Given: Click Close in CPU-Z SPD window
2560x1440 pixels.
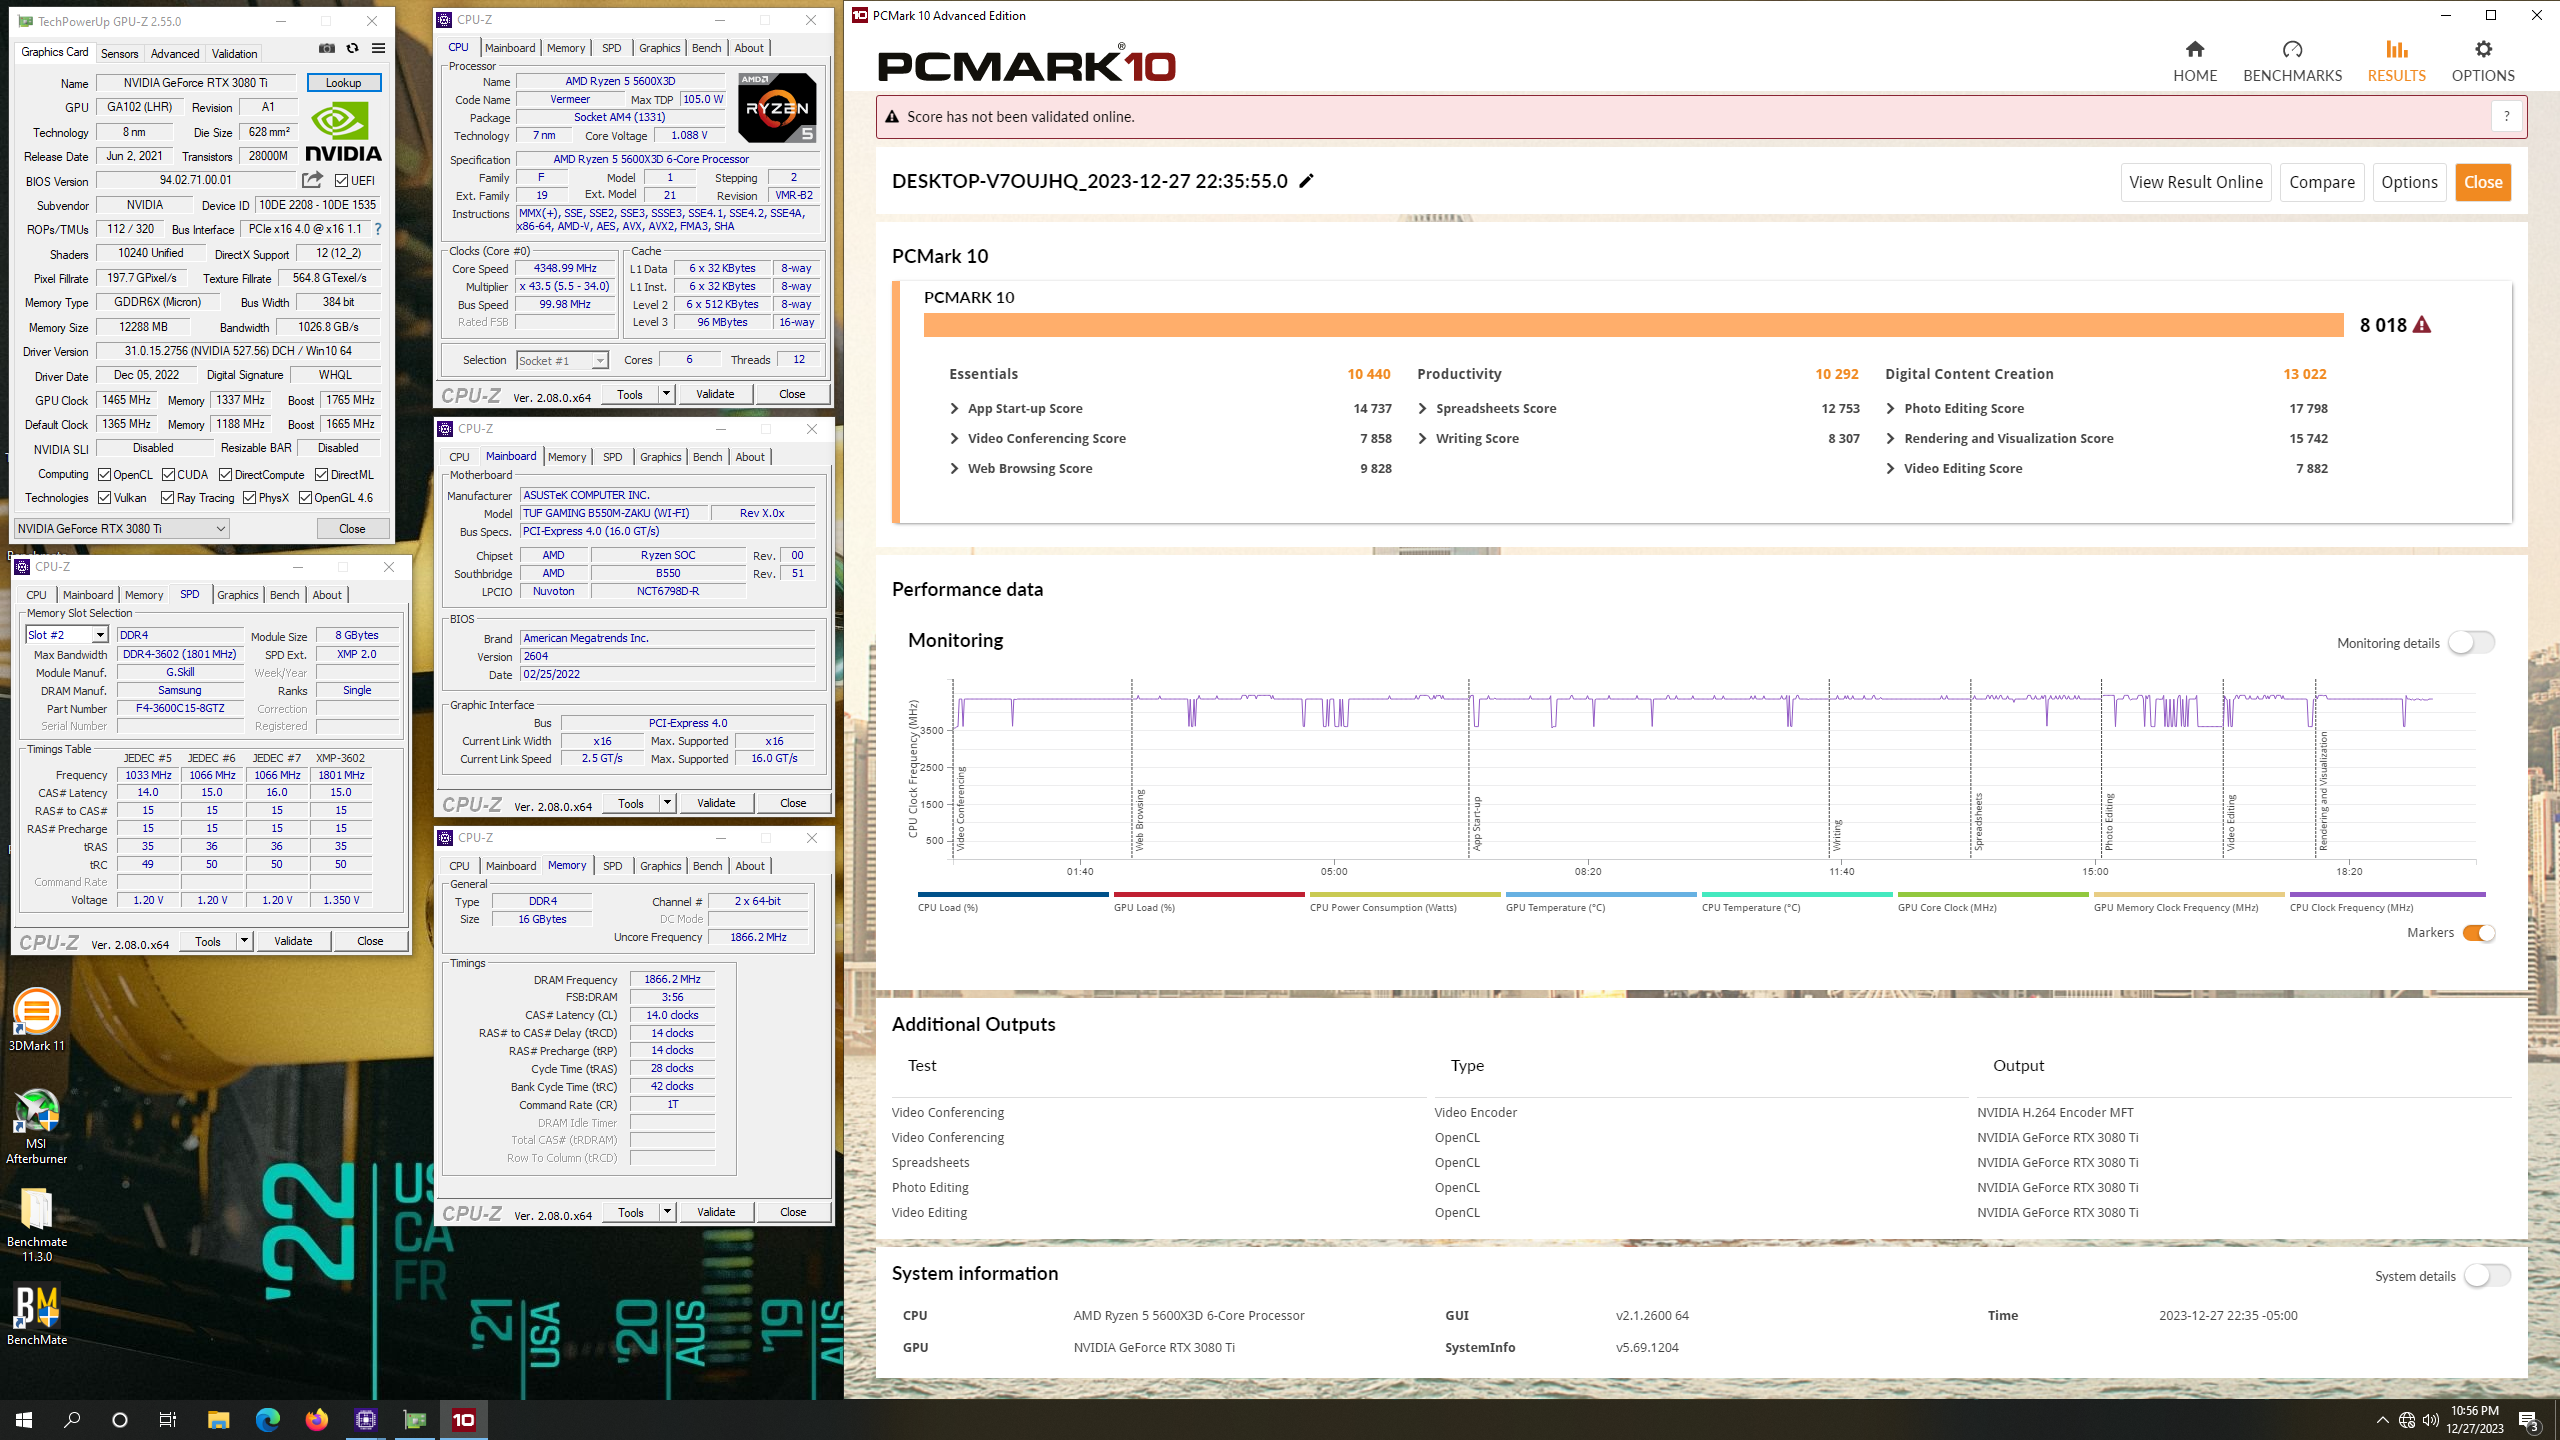Looking at the screenshot, I should [x=370, y=941].
